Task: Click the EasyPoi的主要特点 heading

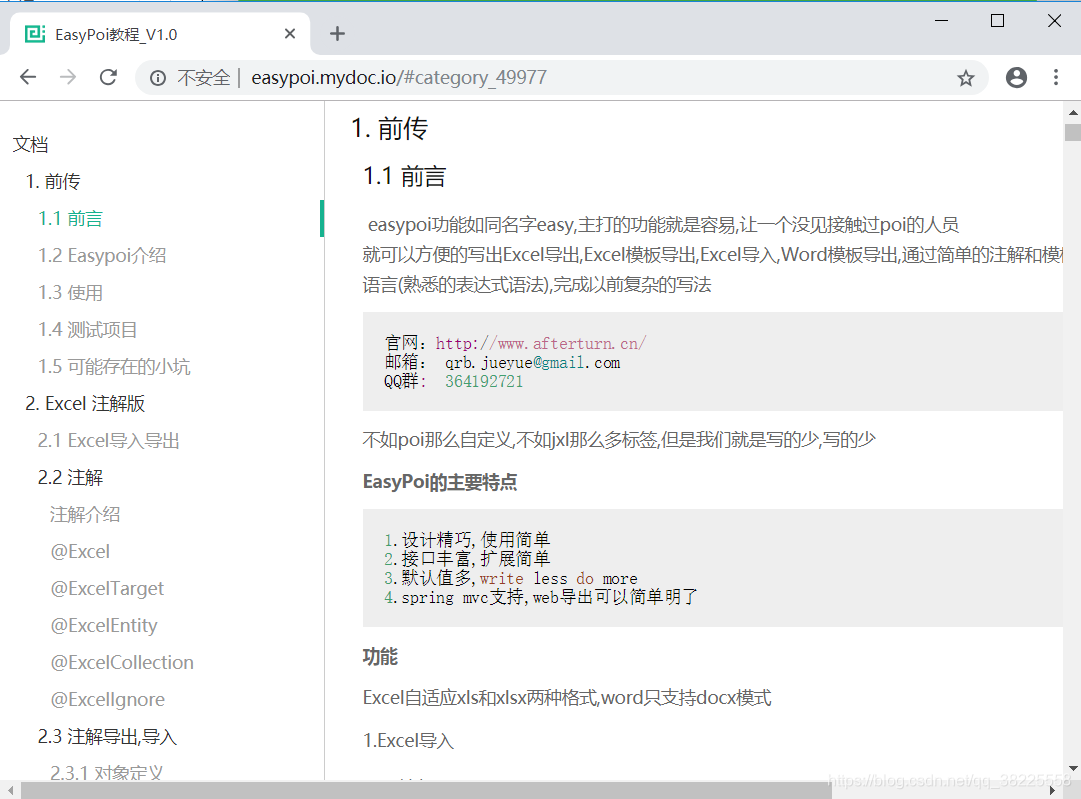Action: point(440,482)
